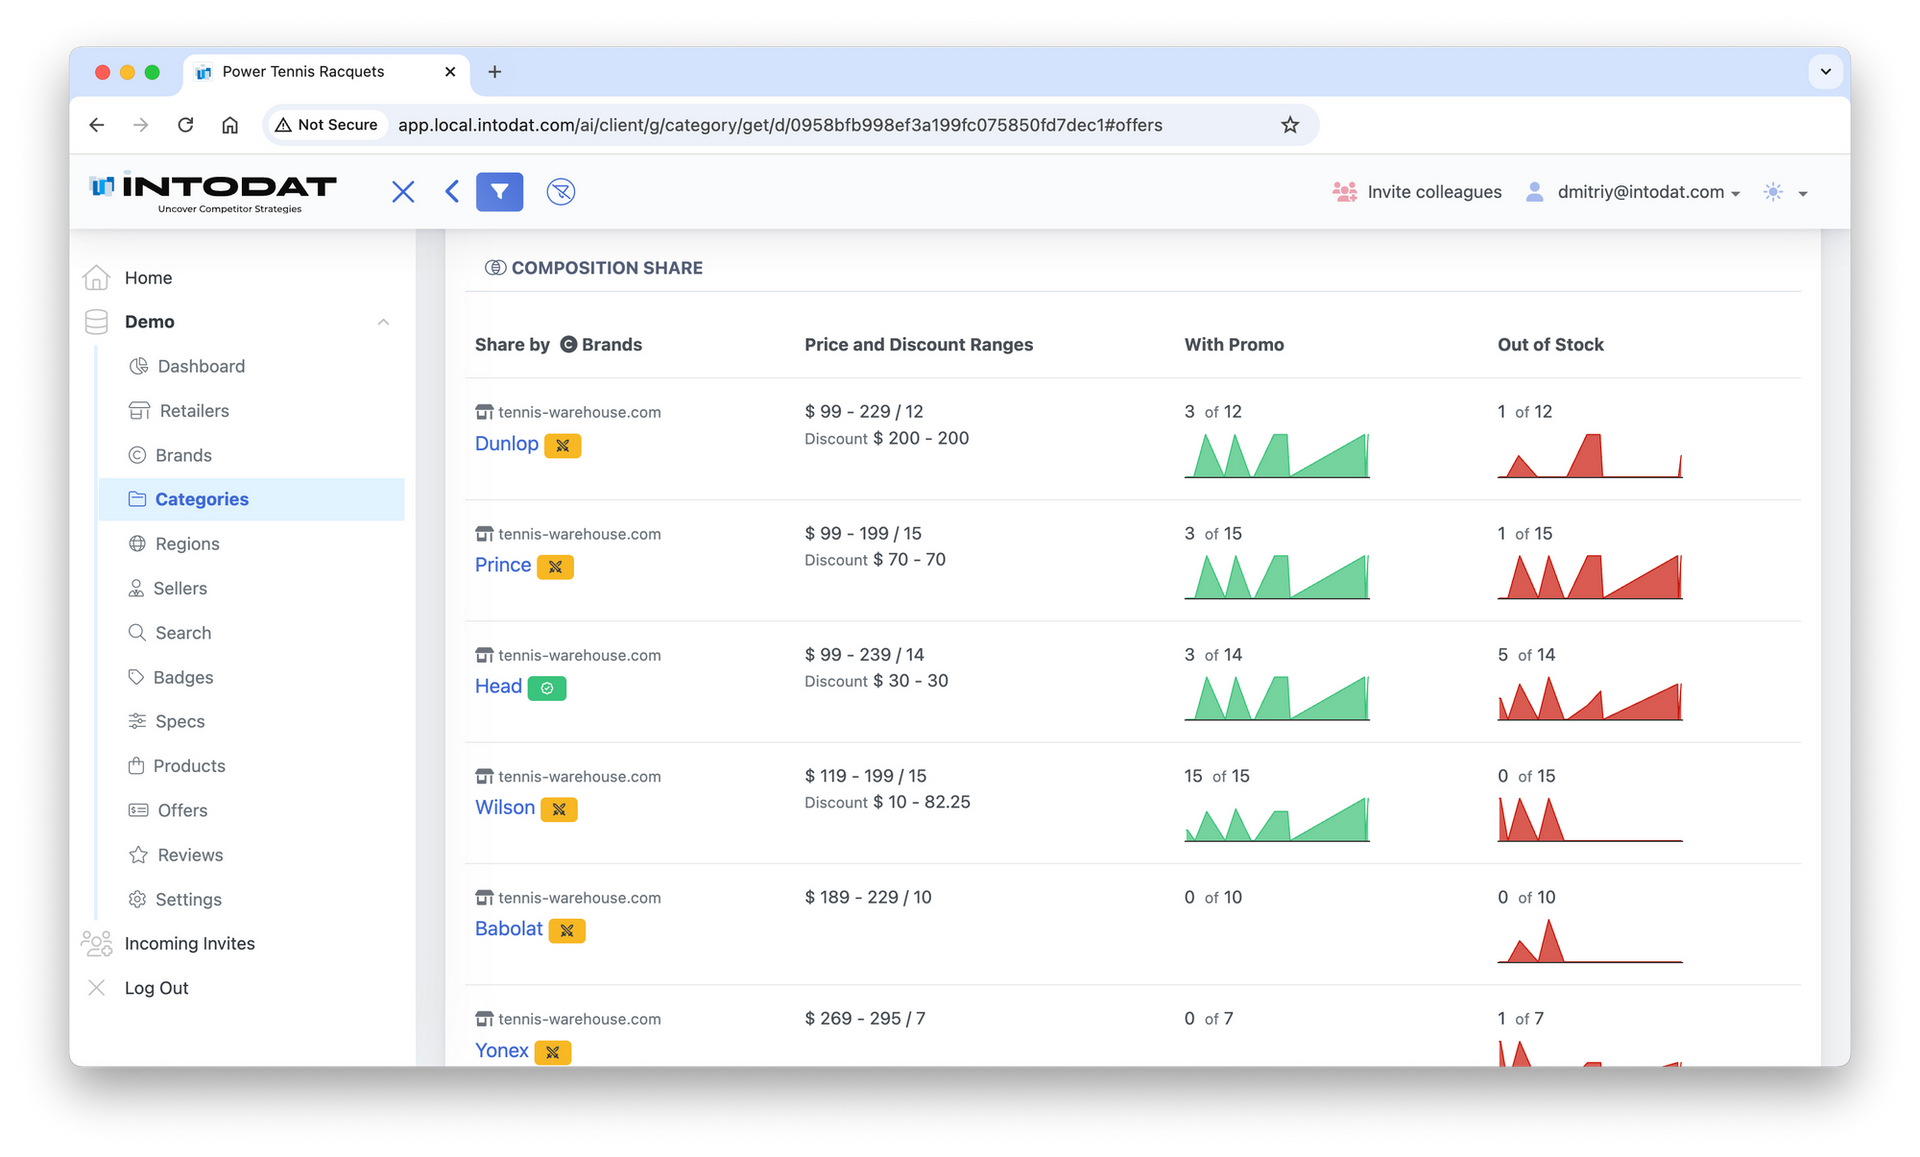Open Search in the sidebar
Viewport: 1920px width, 1157px height.
(x=183, y=633)
